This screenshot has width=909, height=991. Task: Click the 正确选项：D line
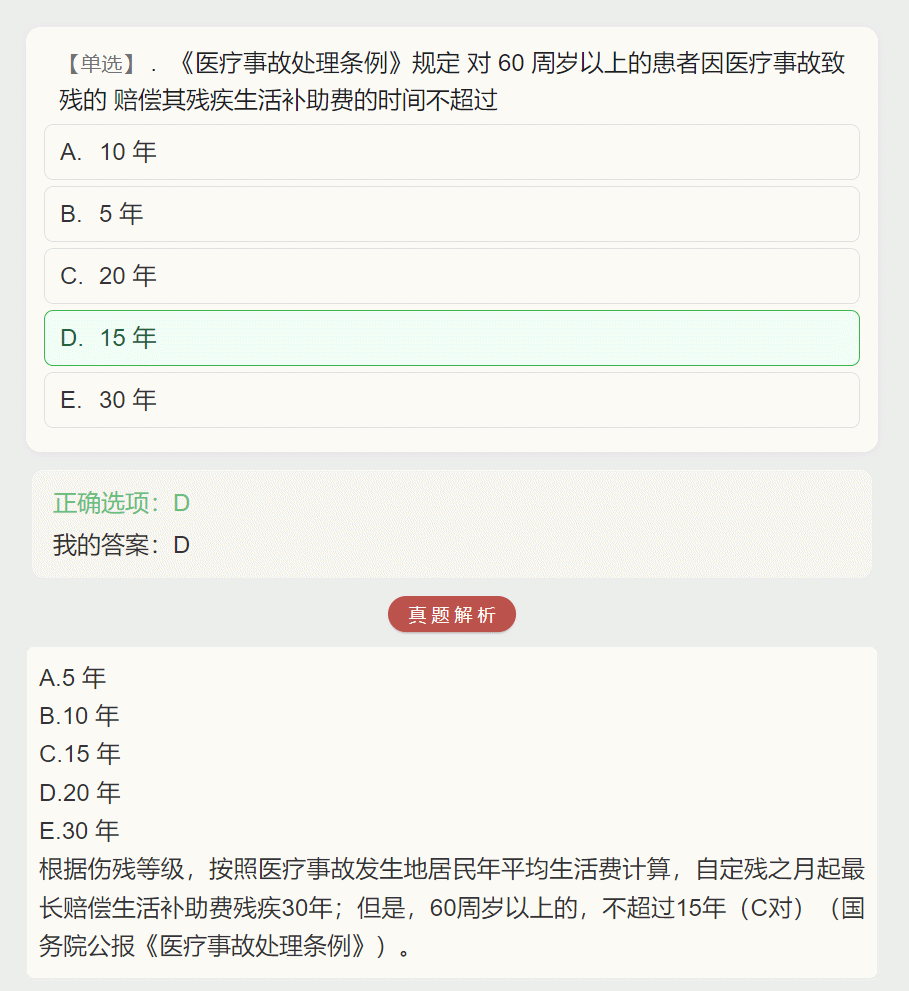pyautogui.click(x=121, y=503)
